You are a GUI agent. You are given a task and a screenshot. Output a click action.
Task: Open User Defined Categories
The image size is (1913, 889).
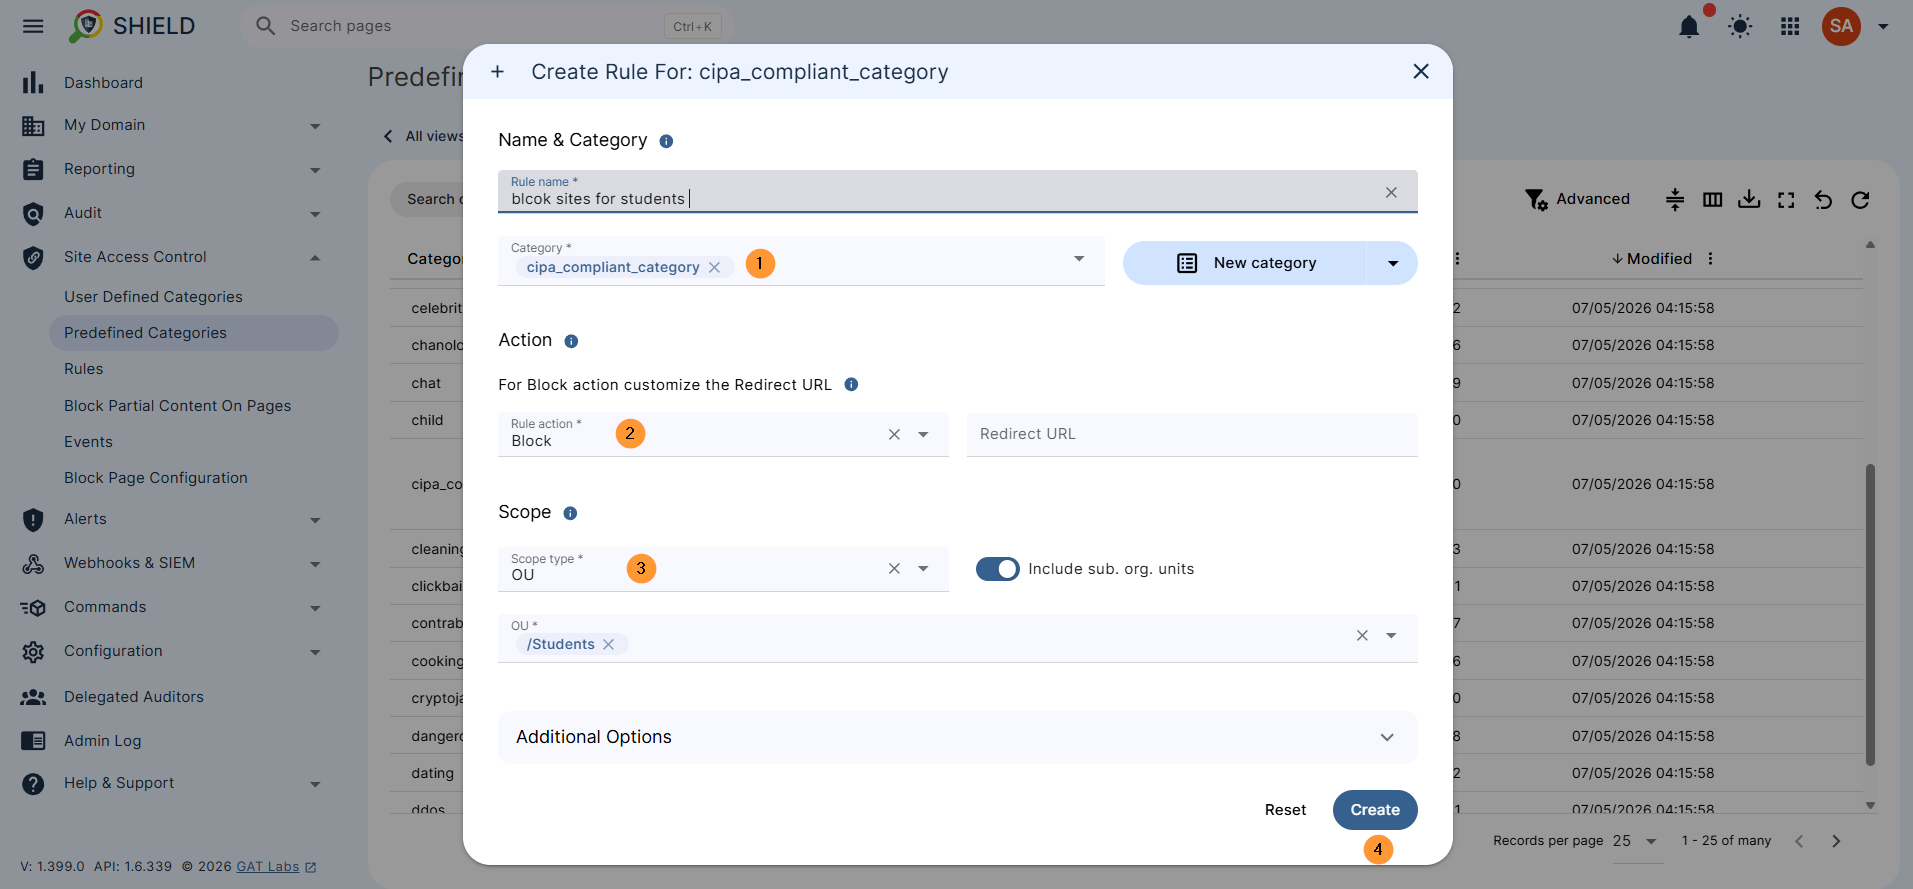pos(153,297)
